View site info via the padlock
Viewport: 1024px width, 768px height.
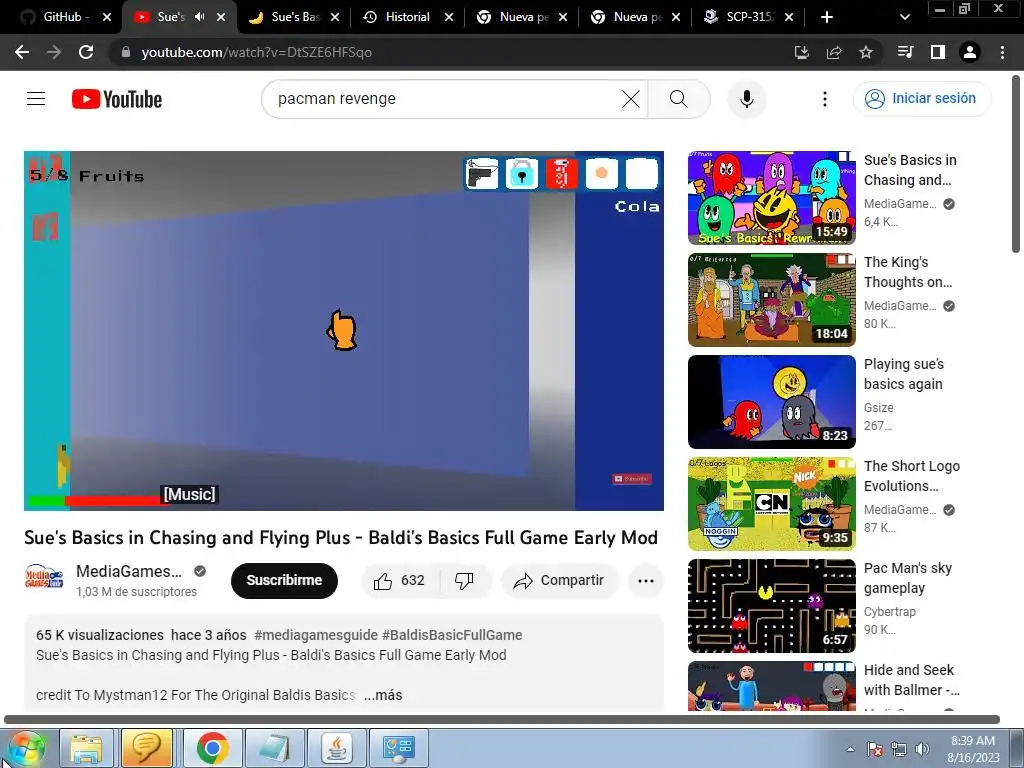coord(126,52)
